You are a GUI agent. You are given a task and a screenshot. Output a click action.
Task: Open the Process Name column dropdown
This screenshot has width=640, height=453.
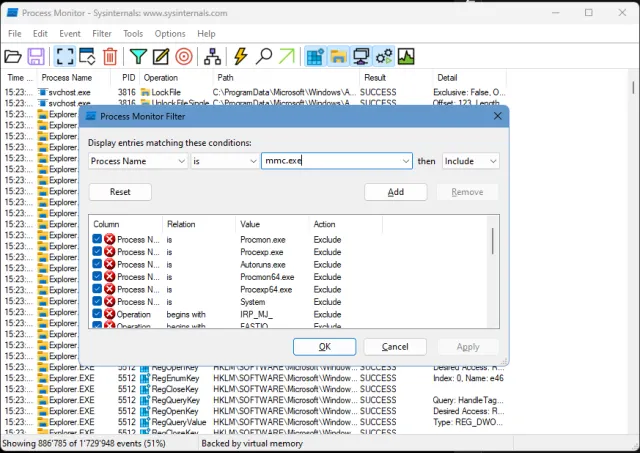[181, 161]
